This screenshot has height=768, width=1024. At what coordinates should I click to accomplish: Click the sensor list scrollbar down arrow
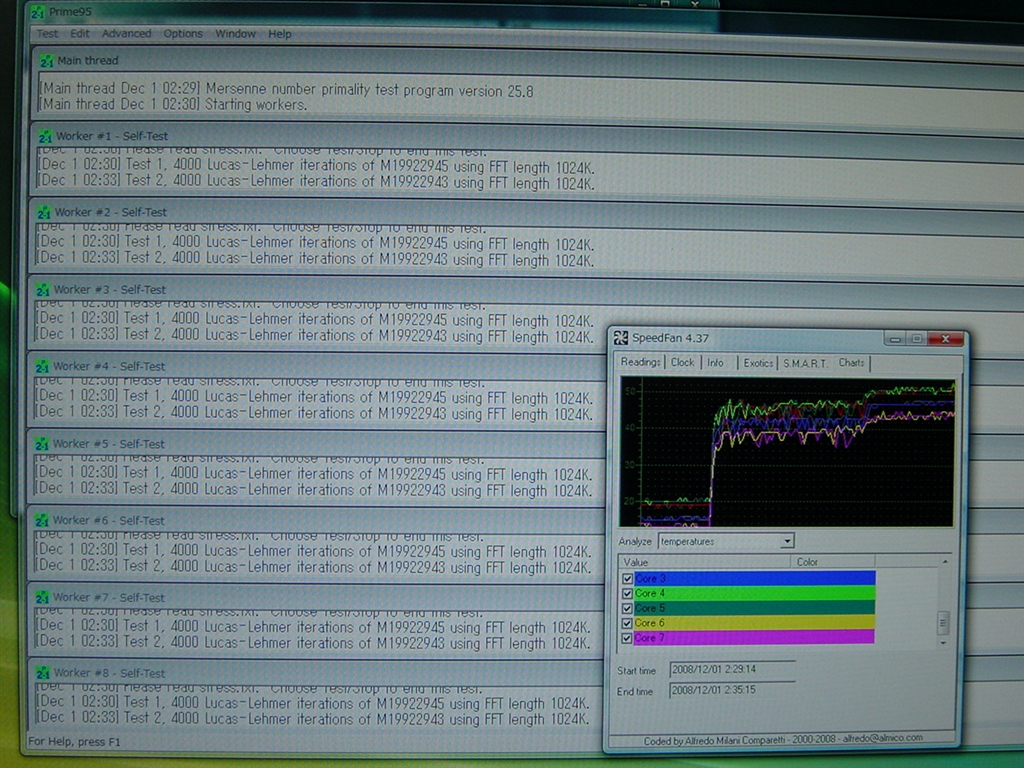[944, 643]
